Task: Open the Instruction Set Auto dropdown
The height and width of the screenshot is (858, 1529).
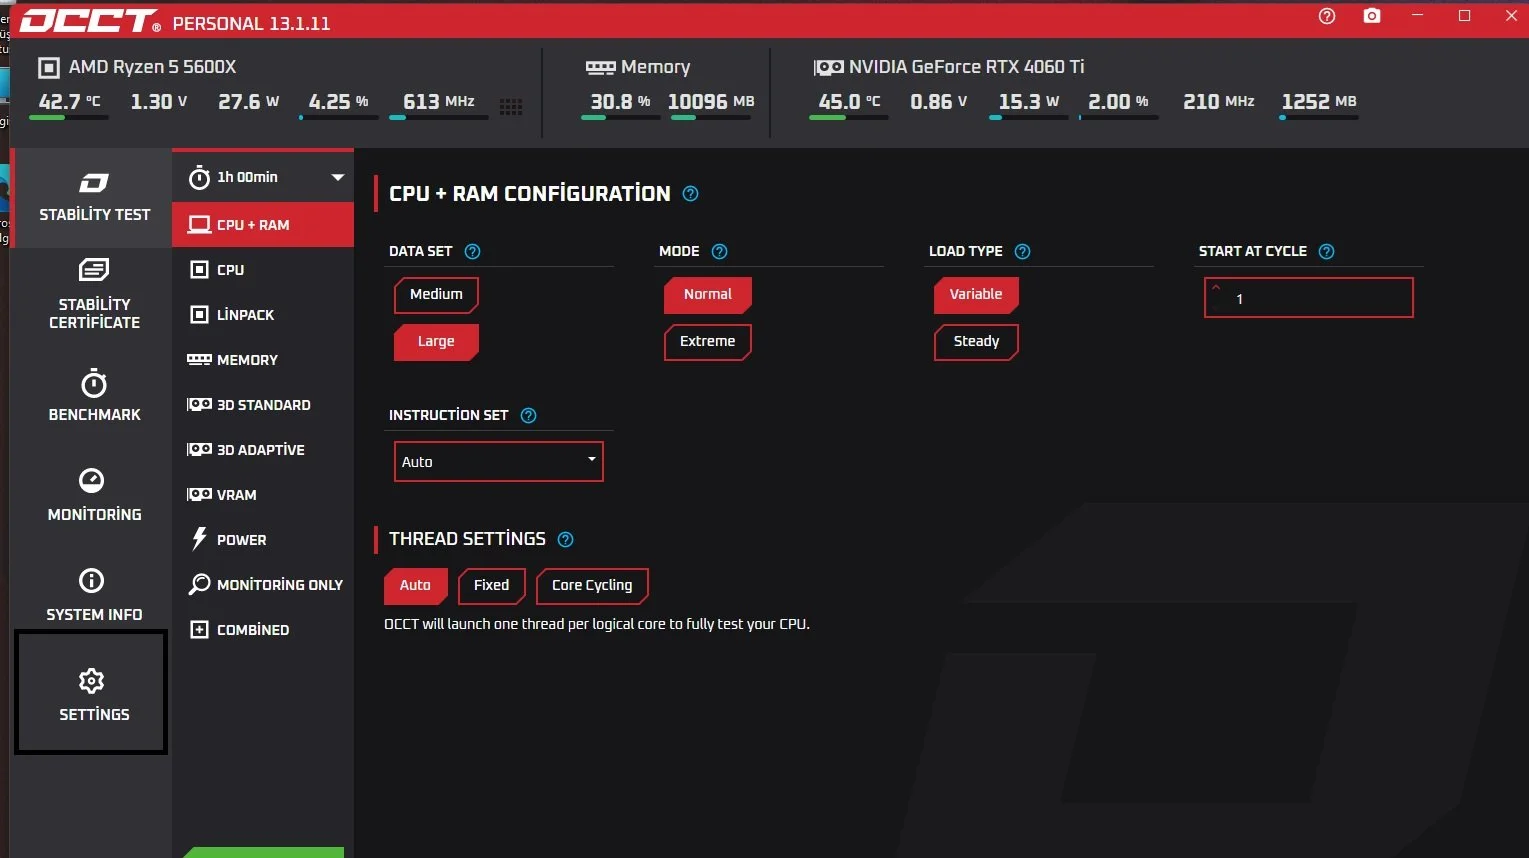Action: (499, 462)
